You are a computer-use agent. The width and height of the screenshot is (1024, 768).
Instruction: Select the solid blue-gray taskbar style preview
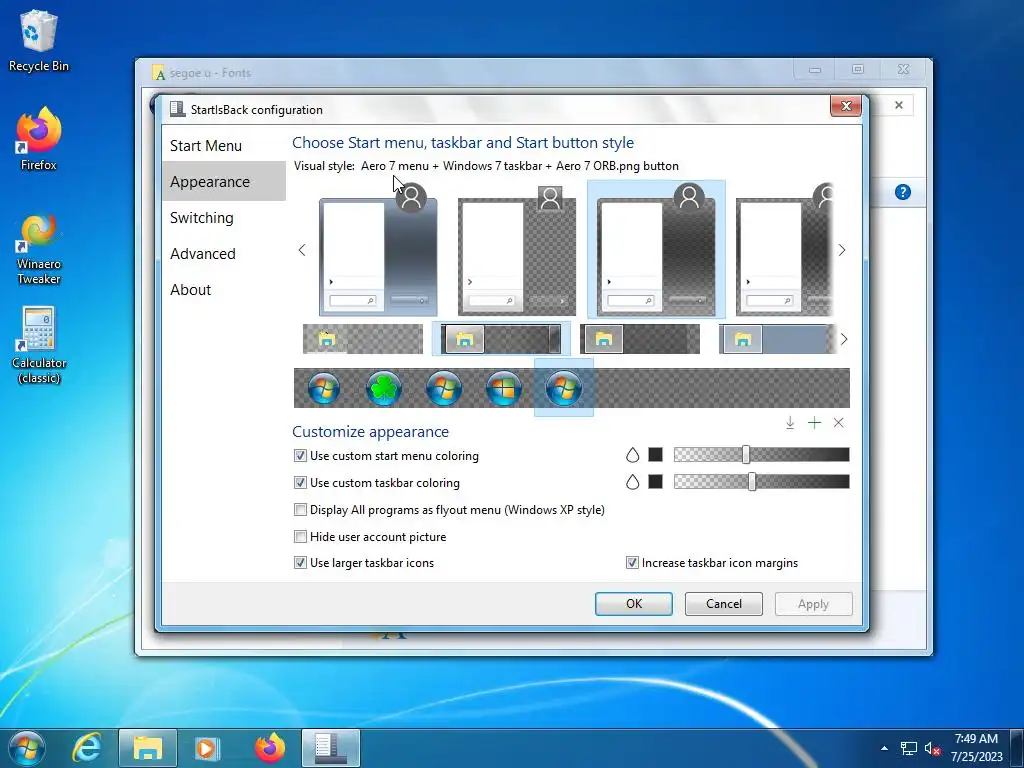(x=777, y=339)
